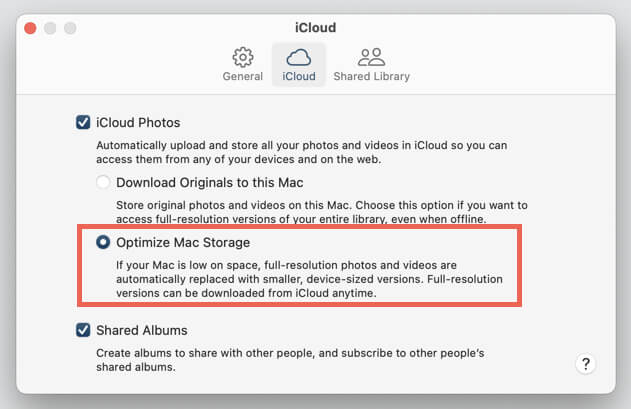The height and width of the screenshot is (409, 631).
Task: Click the General gear icon
Action: pyautogui.click(x=243, y=57)
